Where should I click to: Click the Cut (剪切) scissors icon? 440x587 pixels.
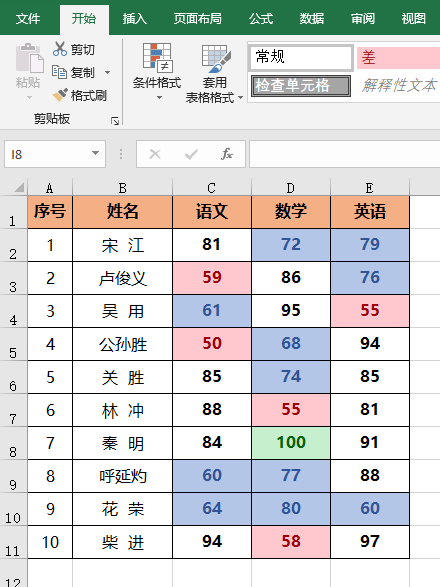pyautogui.click(x=60, y=49)
